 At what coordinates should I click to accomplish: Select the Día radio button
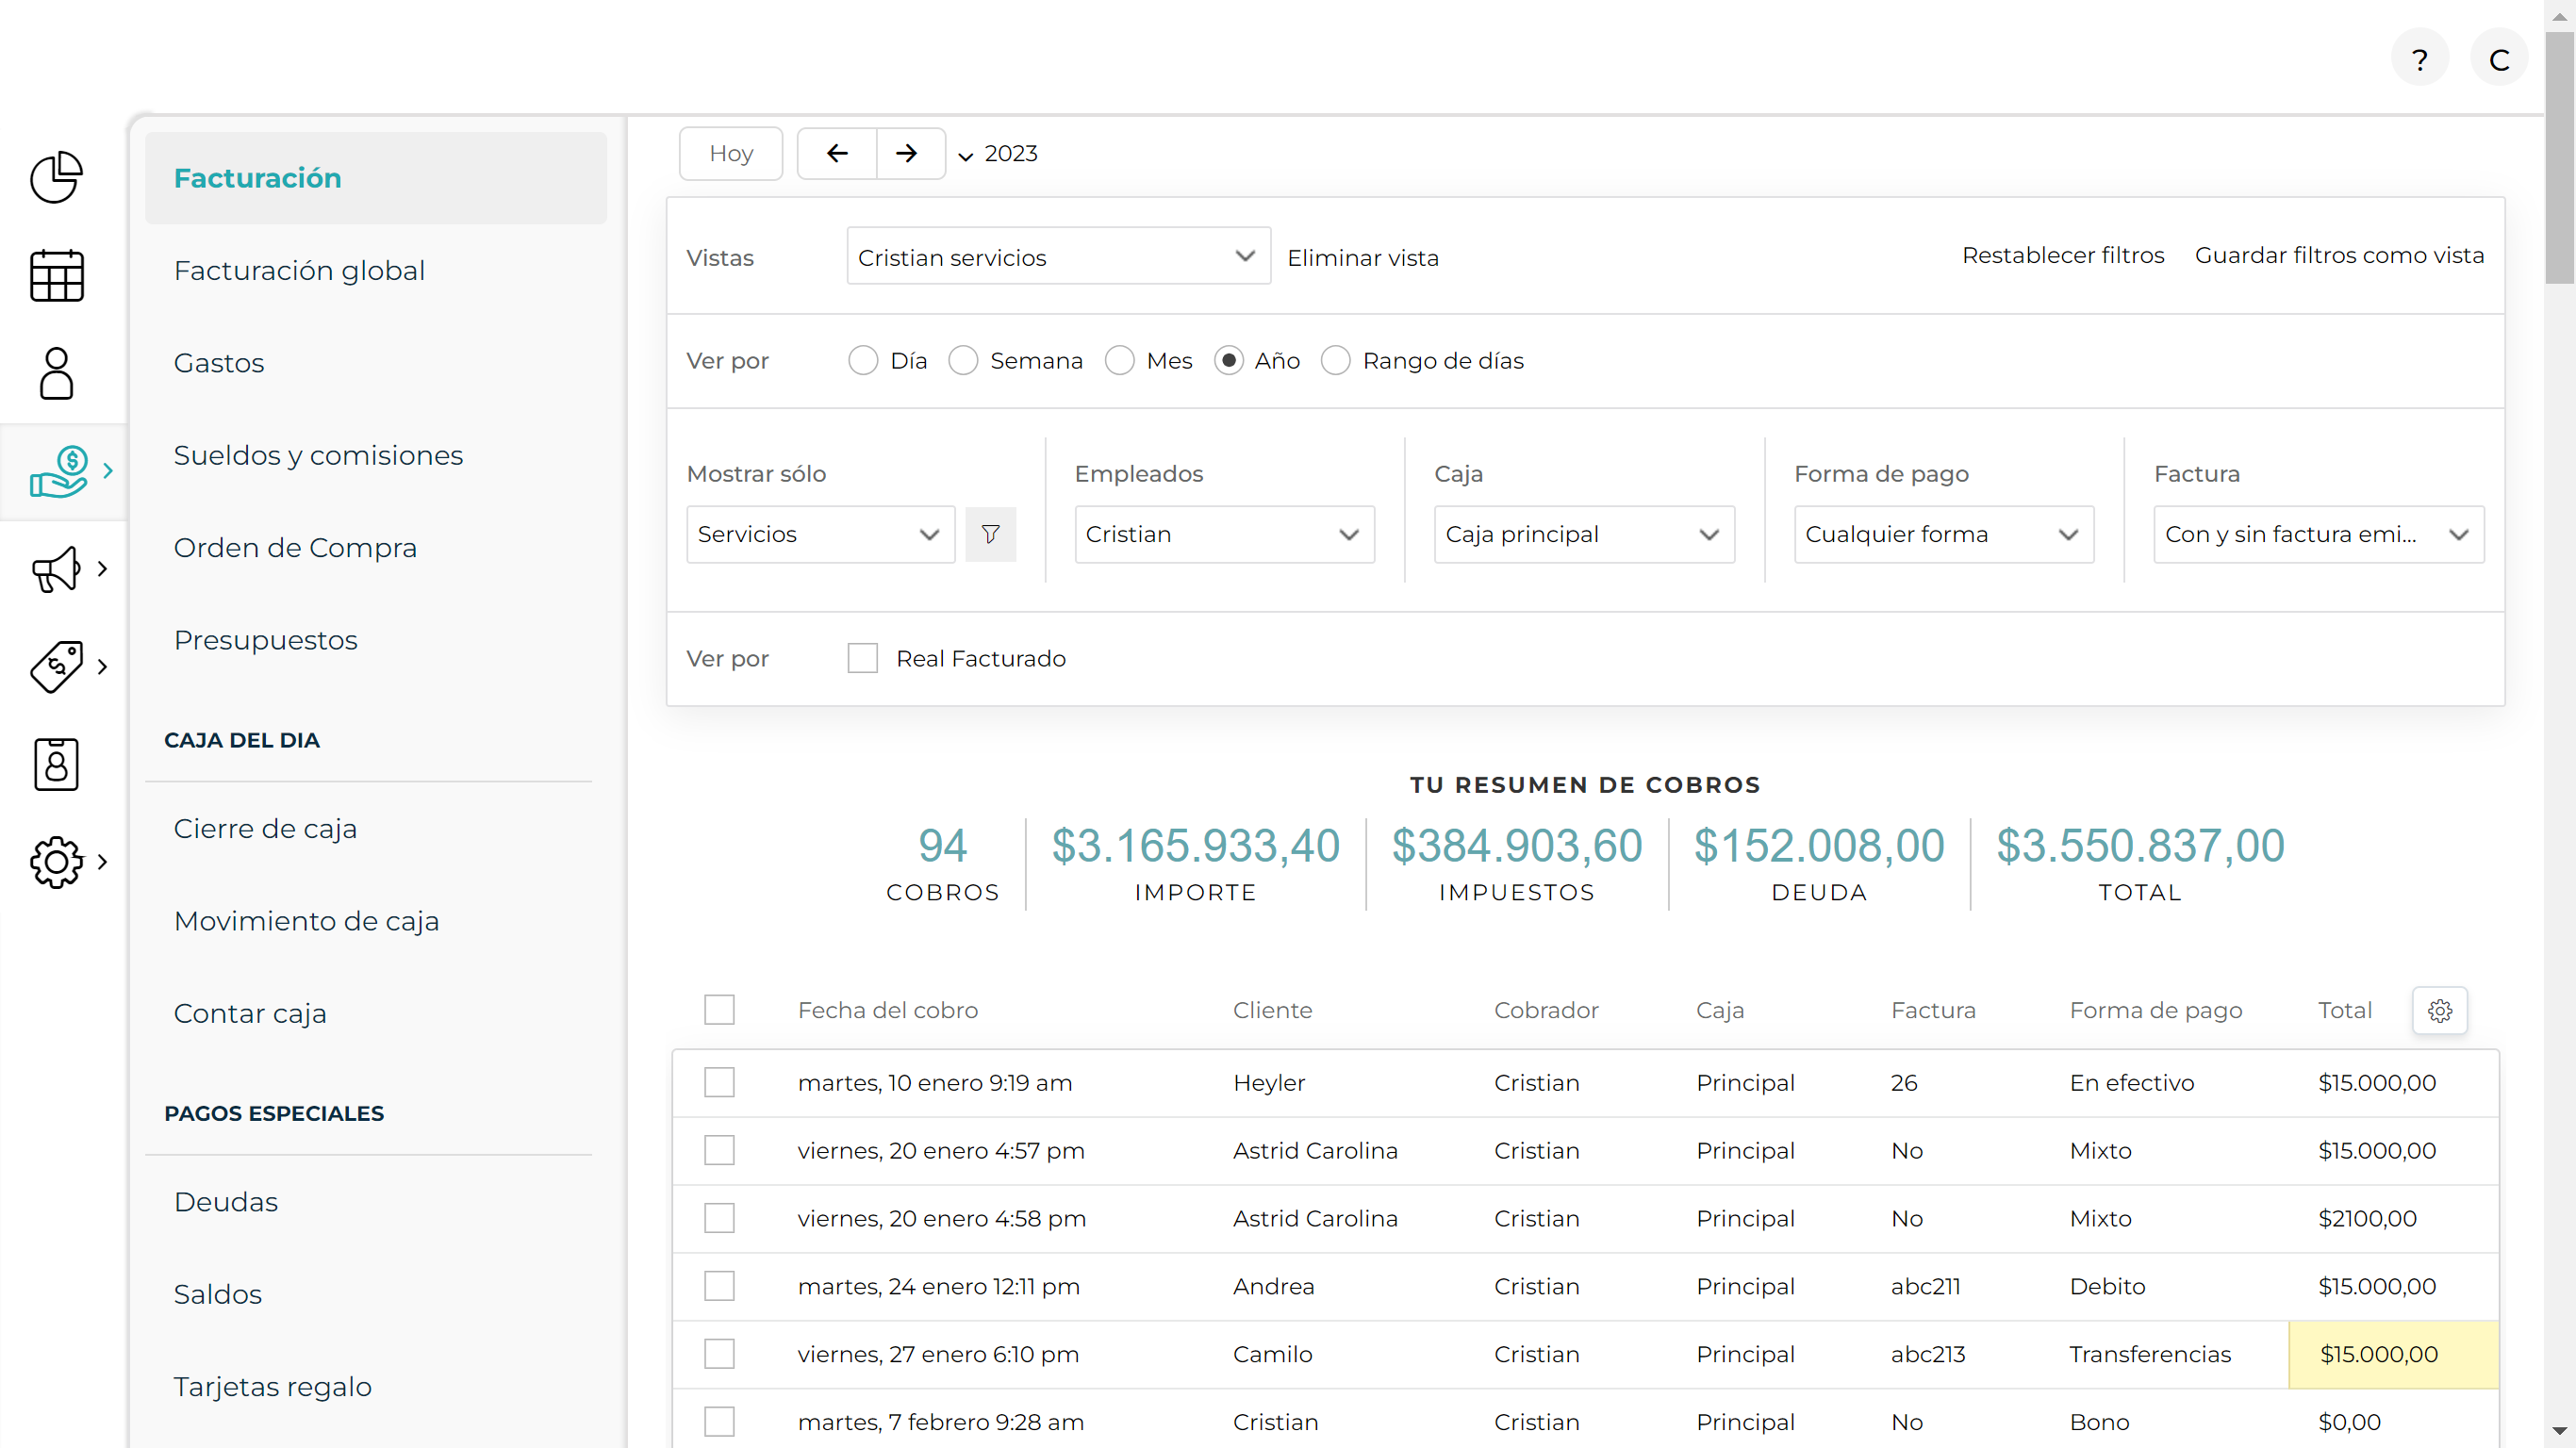[x=863, y=360]
